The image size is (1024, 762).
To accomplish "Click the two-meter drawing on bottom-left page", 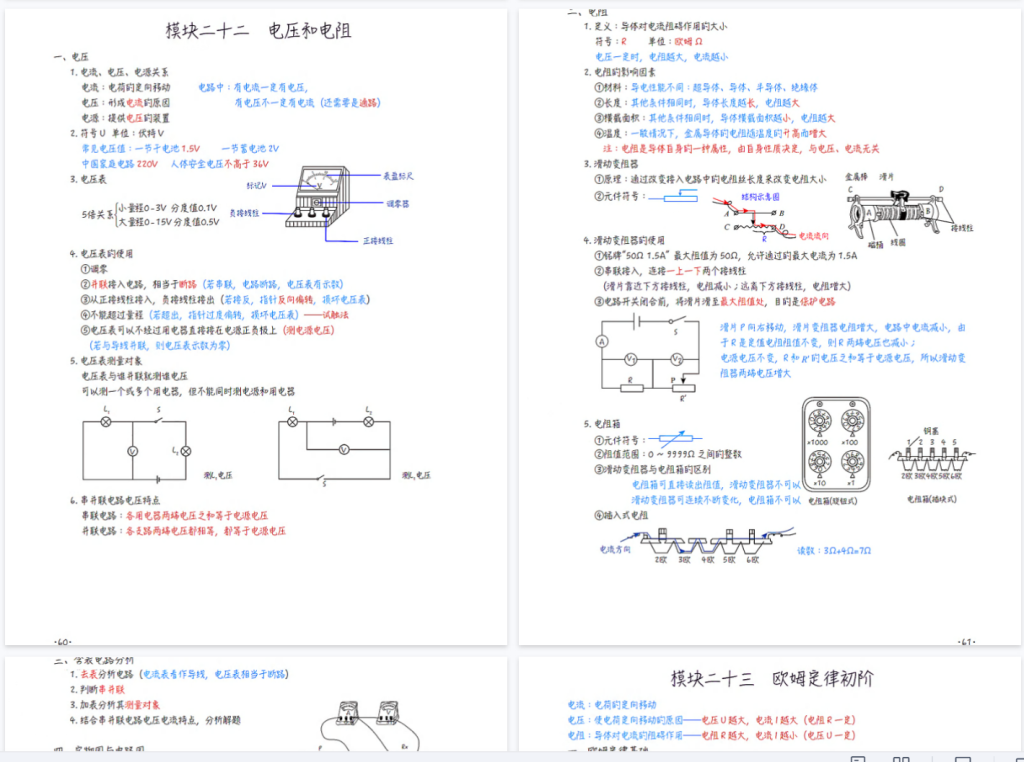I will (370, 725).
